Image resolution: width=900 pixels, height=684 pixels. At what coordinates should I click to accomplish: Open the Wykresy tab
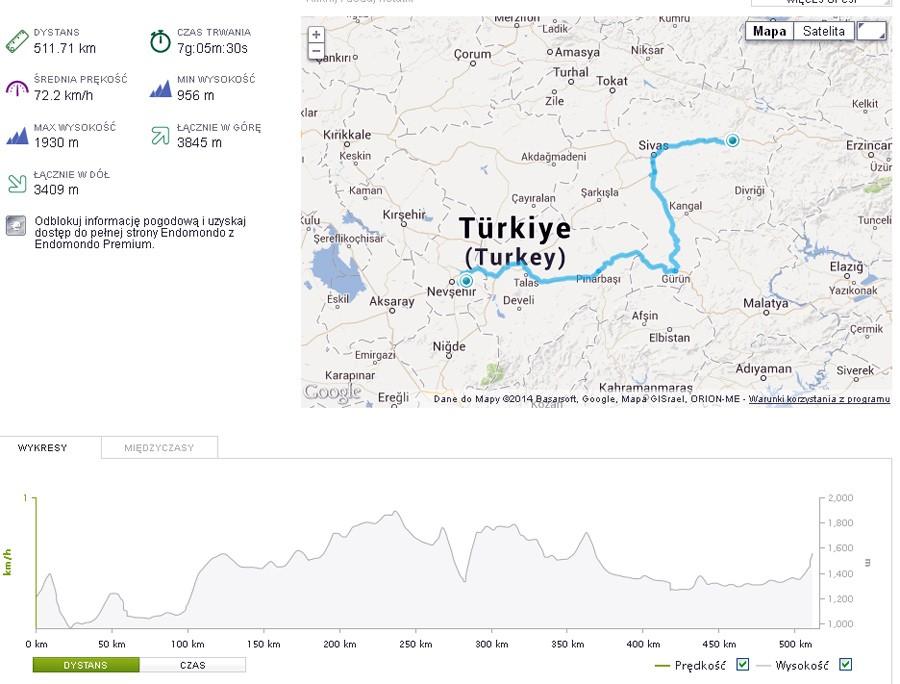(x=42, y=448)
